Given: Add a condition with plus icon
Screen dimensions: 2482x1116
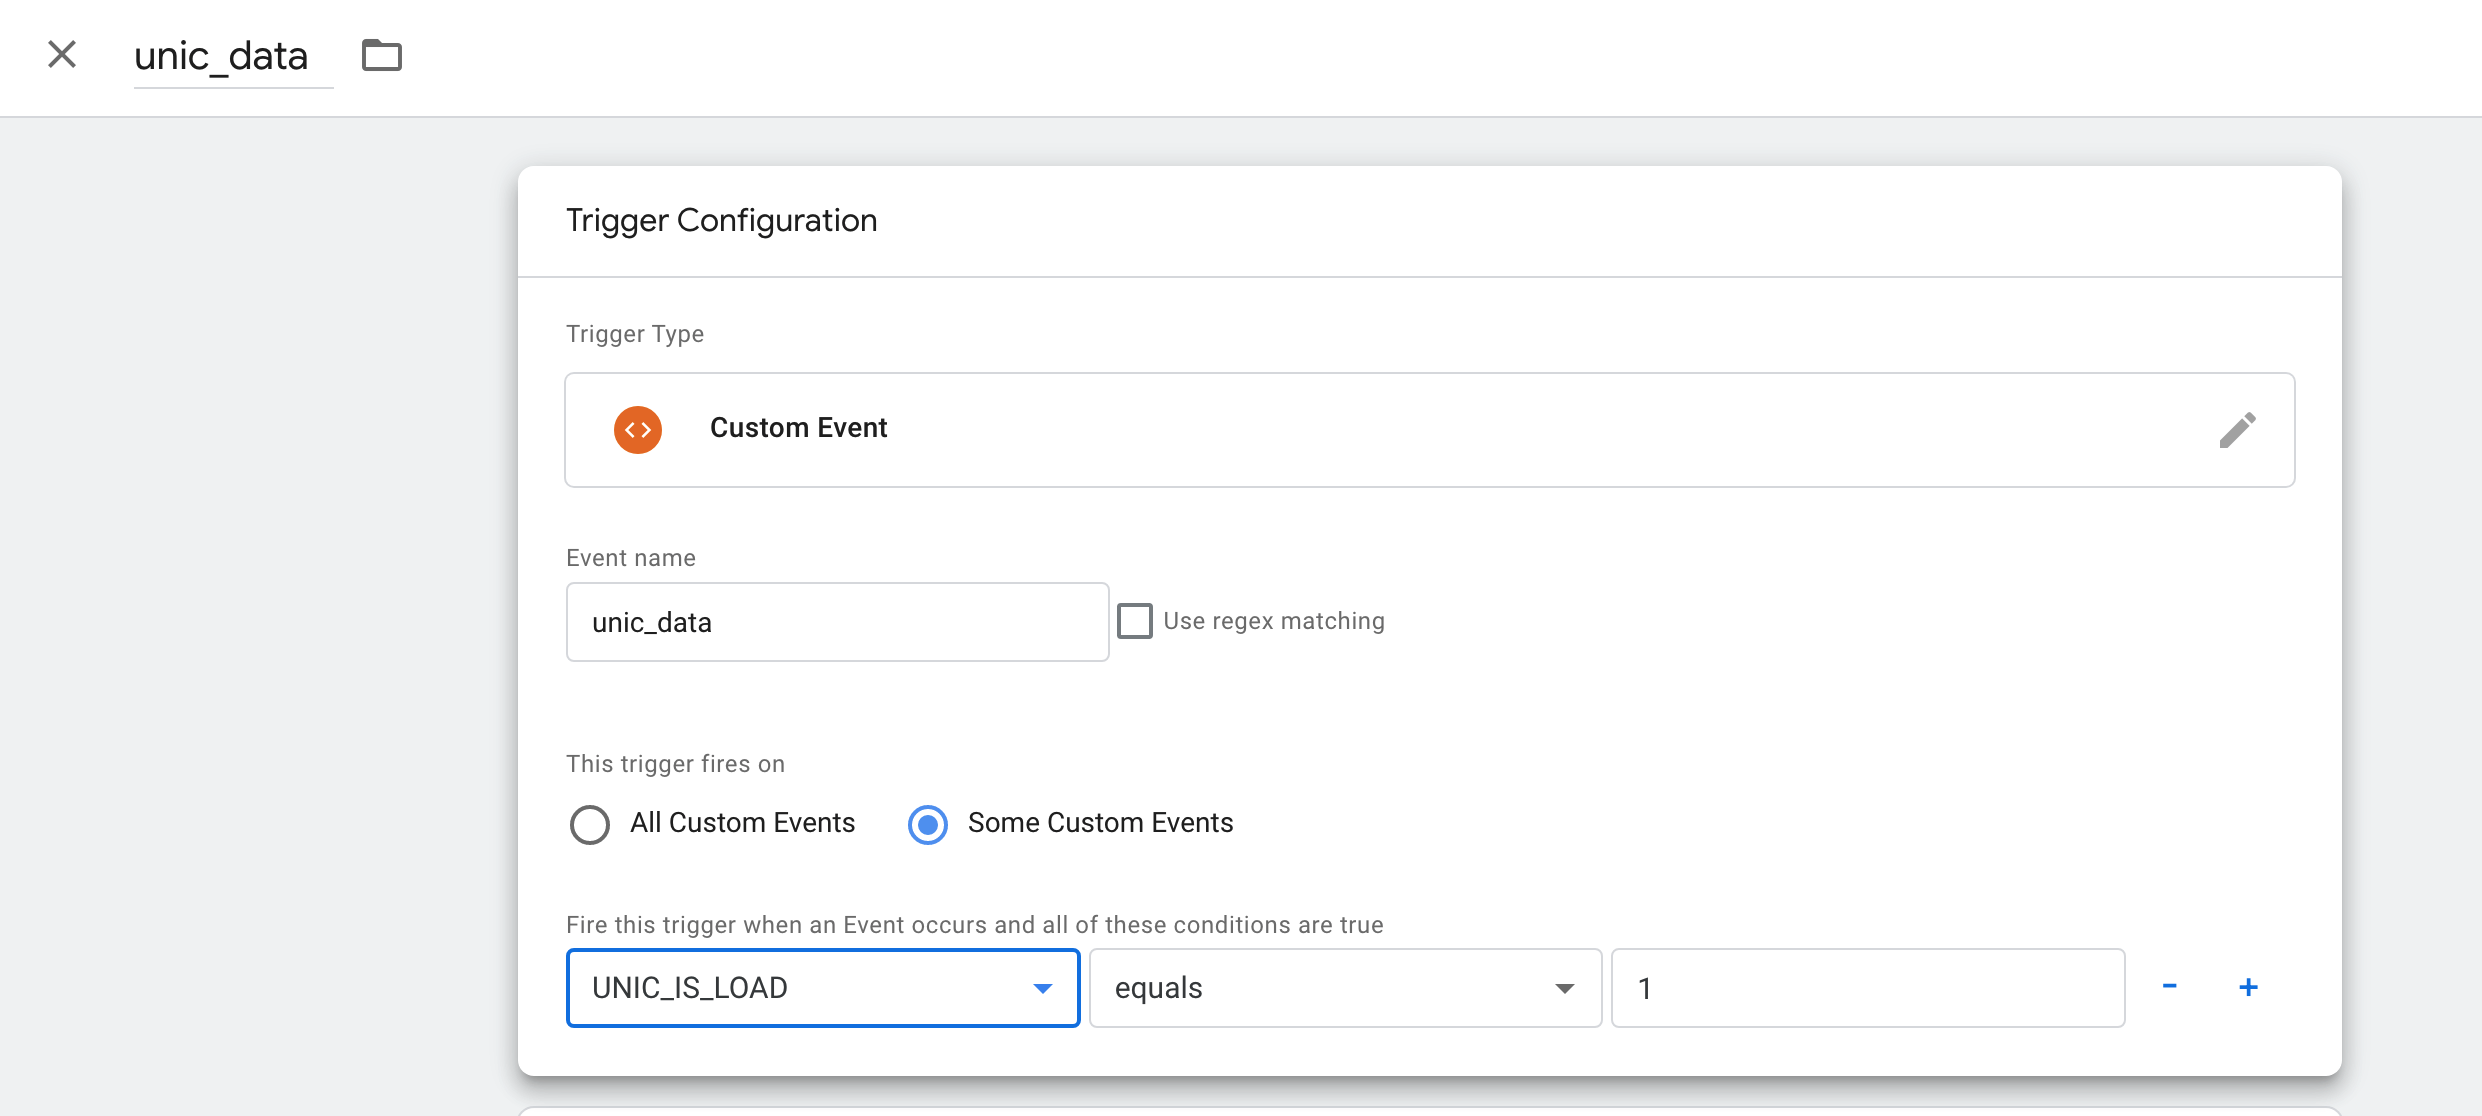Looking at the screenshot, I should point(2248,987).
